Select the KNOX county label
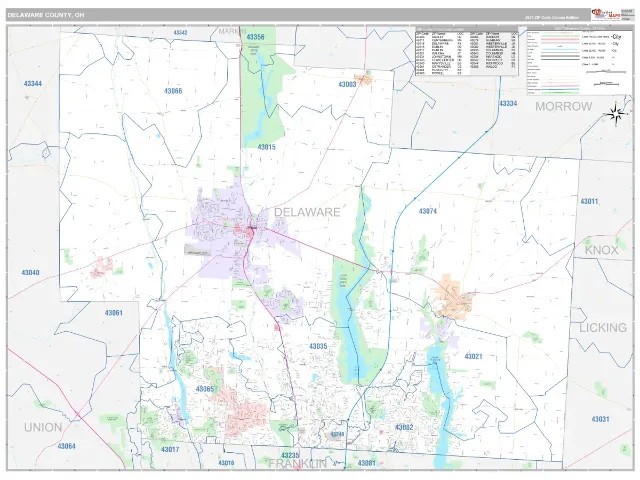640x480 pixels. coord(602,250)
